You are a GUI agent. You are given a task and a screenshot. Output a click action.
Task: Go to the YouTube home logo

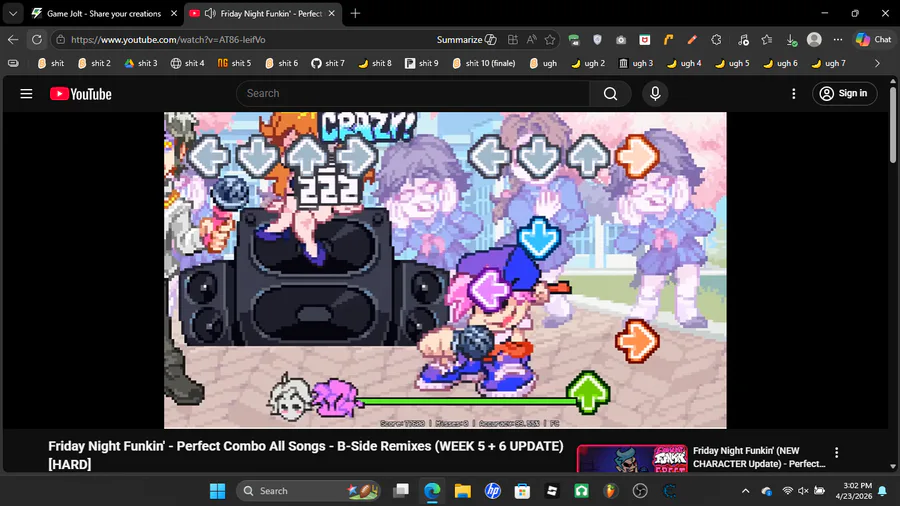click(x=81, y=94)
